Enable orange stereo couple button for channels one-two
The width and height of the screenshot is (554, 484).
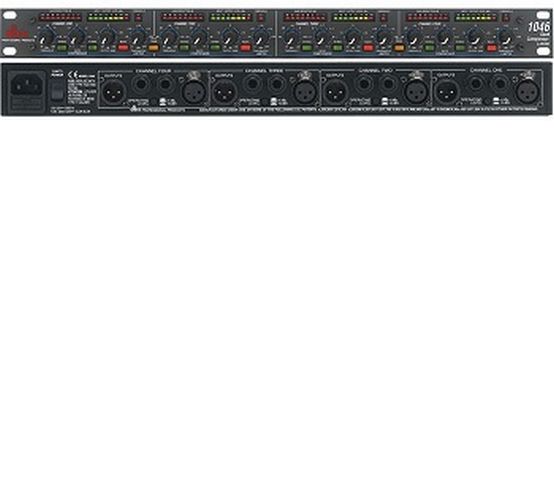(153, 47)
